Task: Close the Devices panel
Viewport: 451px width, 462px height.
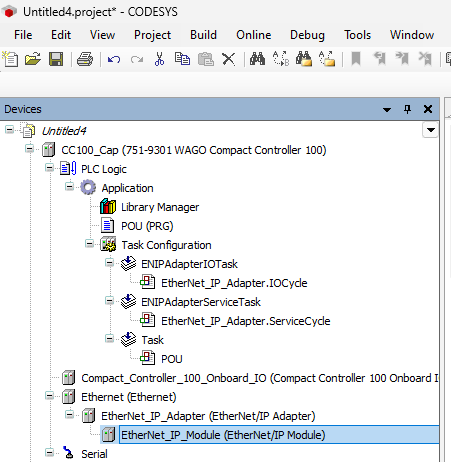Action: click(428, 109)
